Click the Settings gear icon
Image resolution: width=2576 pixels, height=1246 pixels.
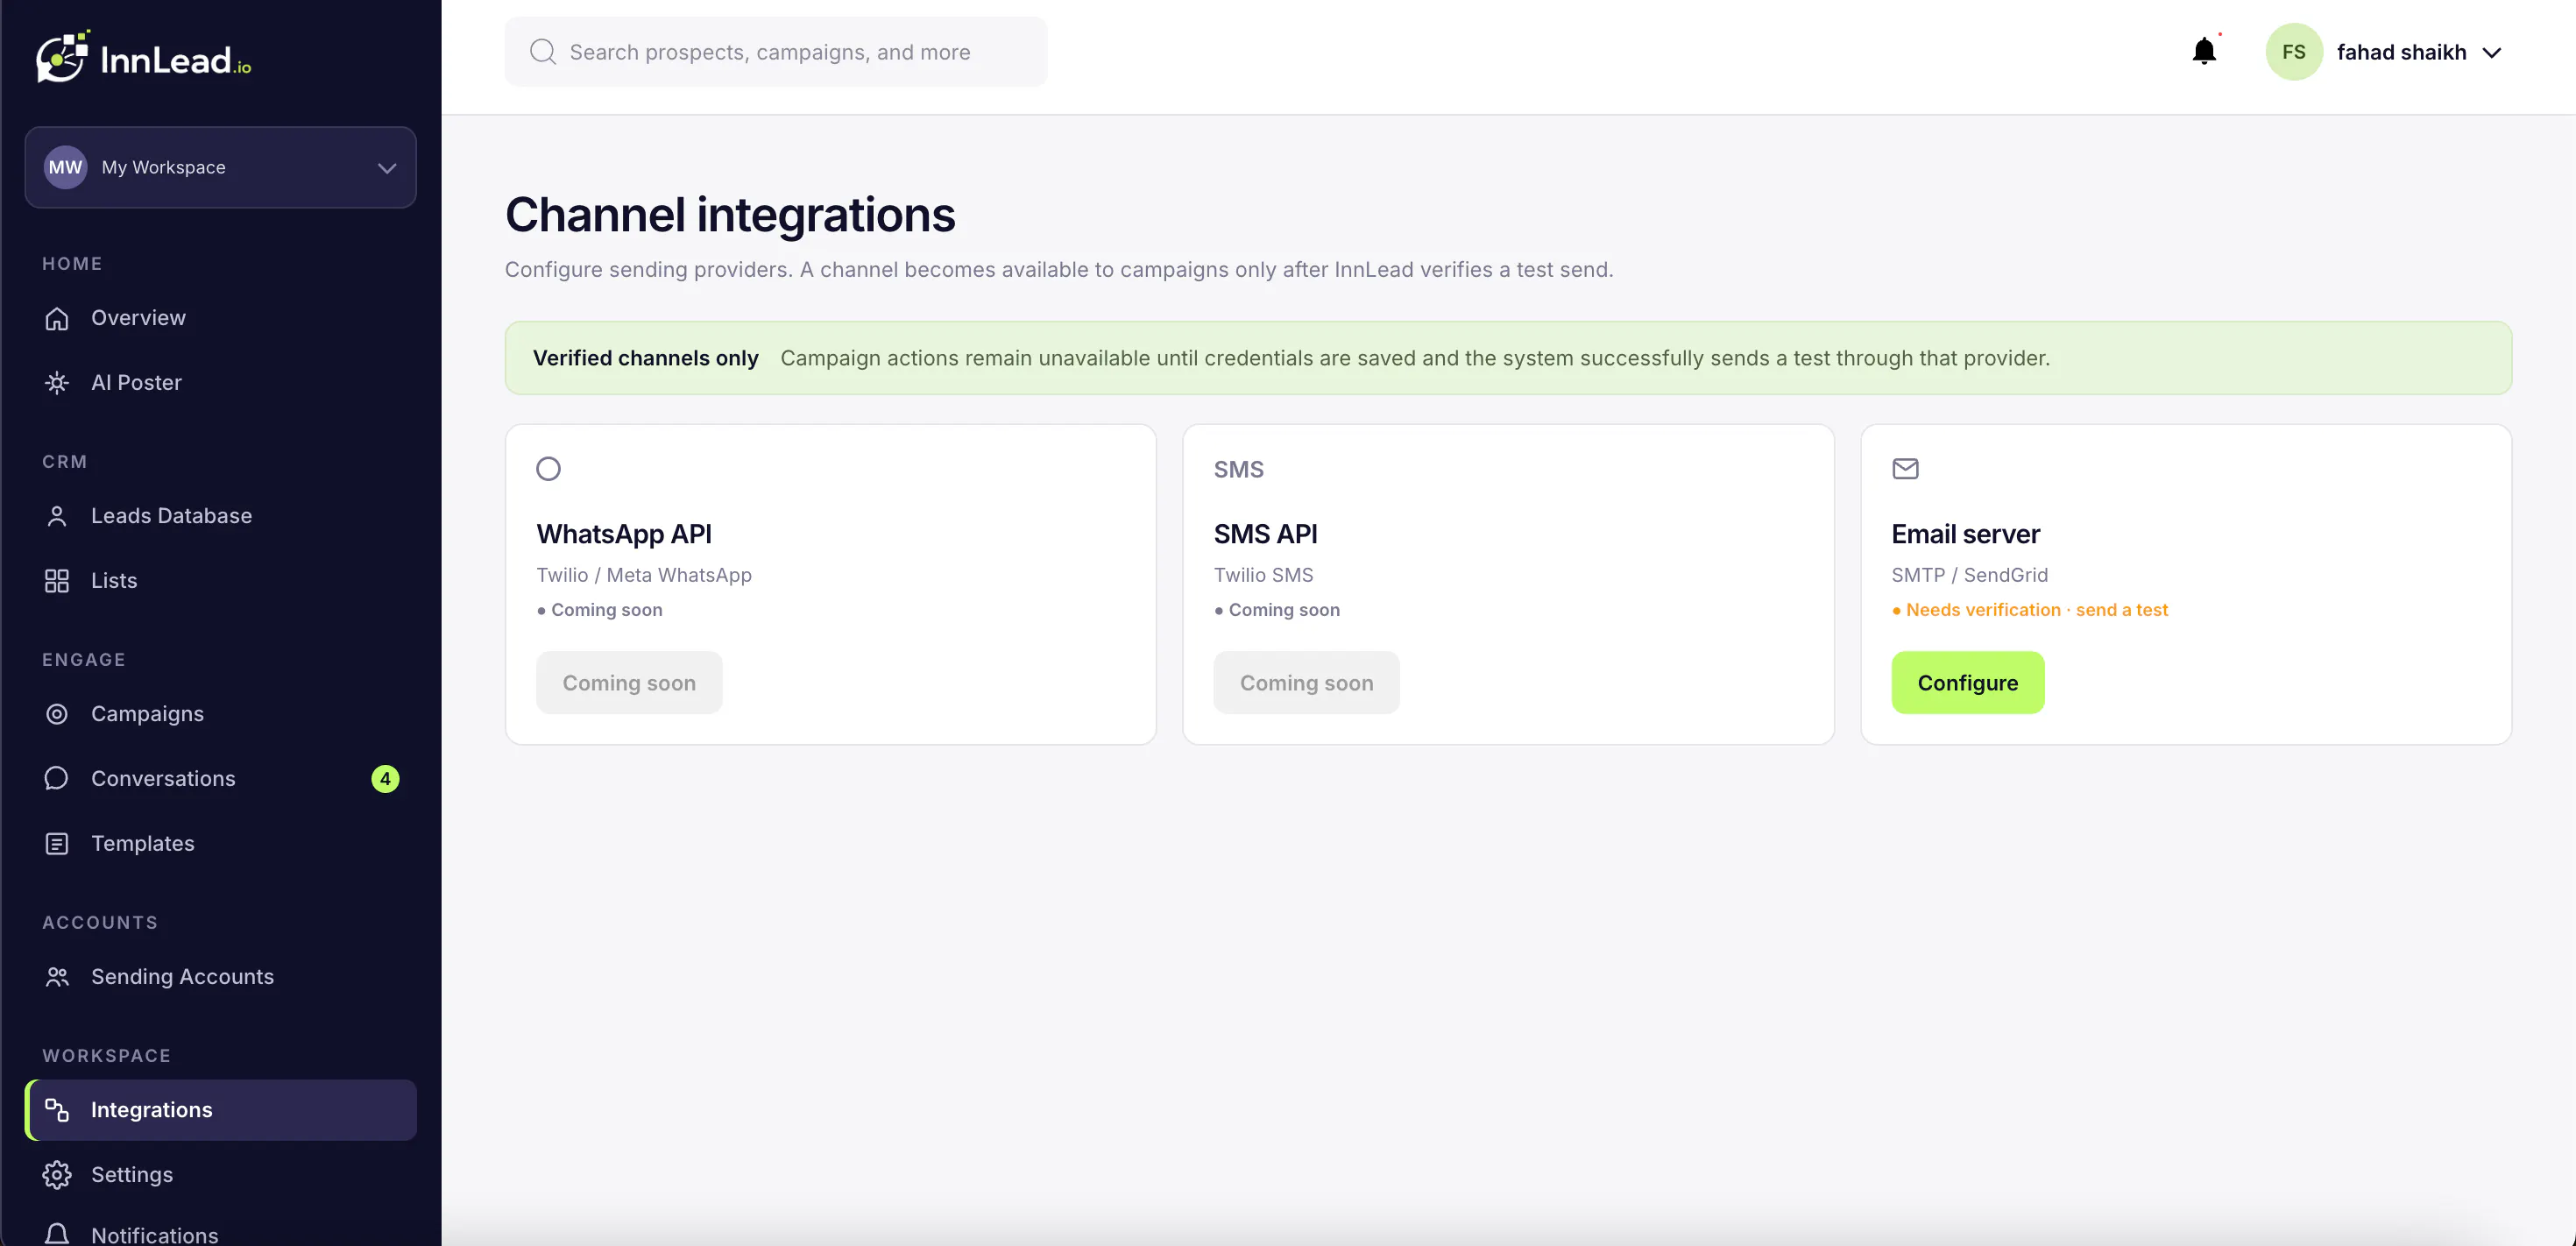pos(57,1175)
